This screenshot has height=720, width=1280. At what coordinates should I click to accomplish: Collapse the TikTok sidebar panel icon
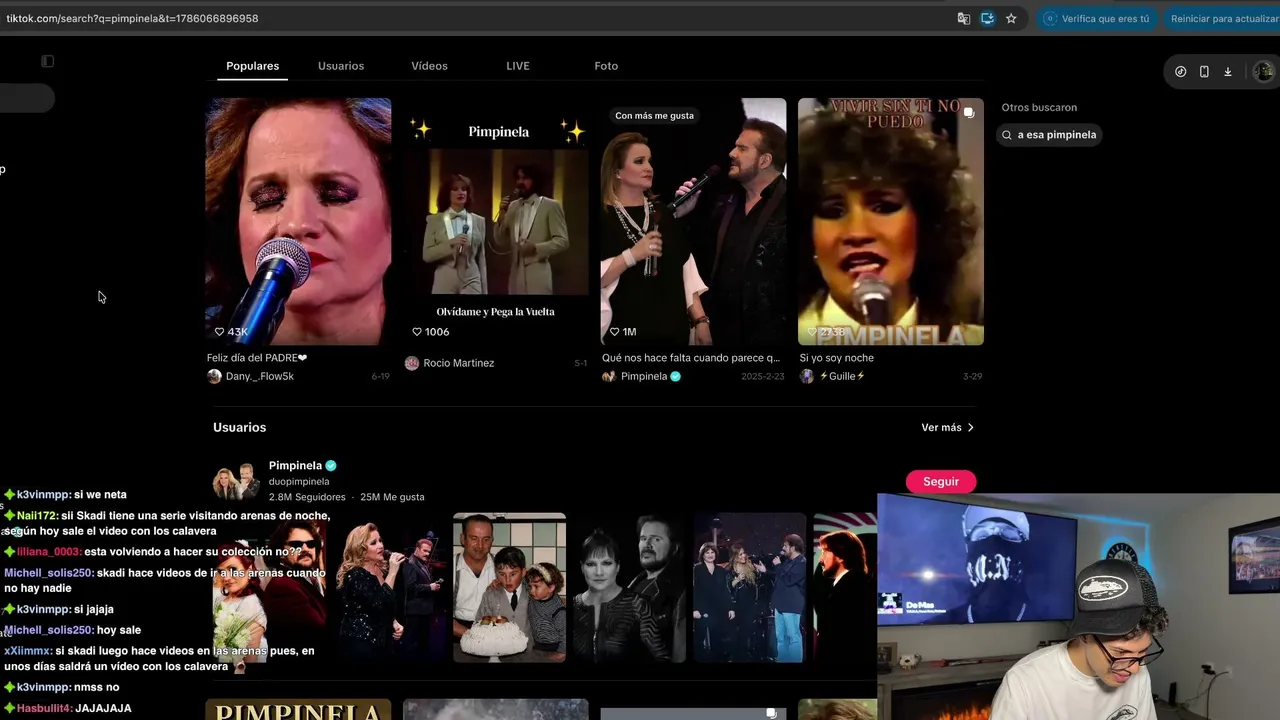point(47,61)
